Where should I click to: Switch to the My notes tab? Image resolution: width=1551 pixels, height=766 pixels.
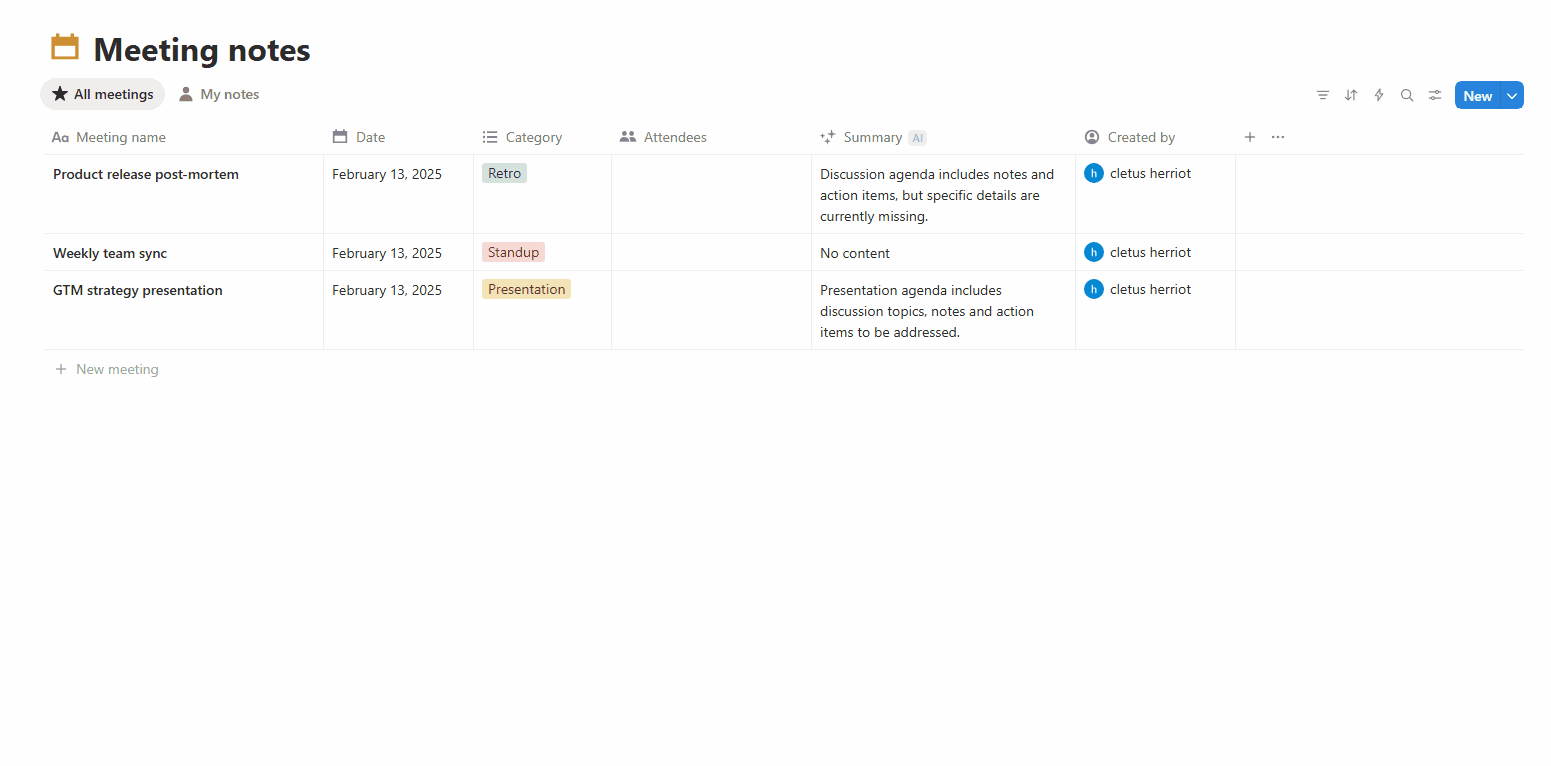[x=219, y=94]
